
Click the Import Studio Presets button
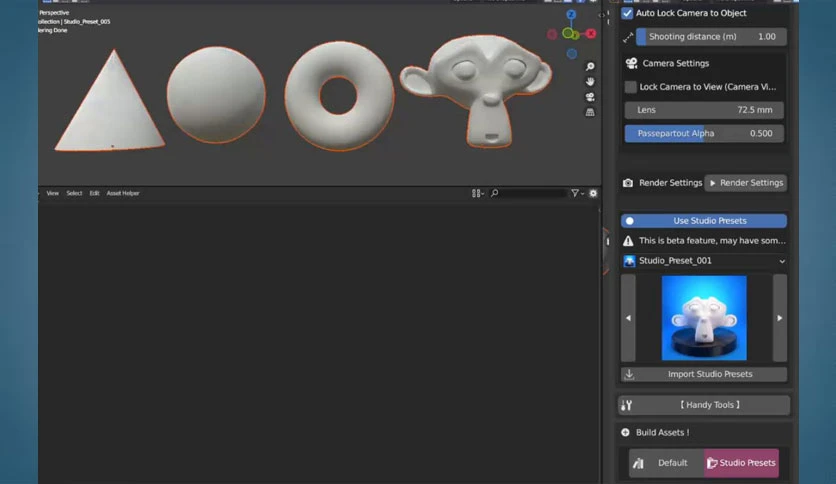tap(704, 374)
